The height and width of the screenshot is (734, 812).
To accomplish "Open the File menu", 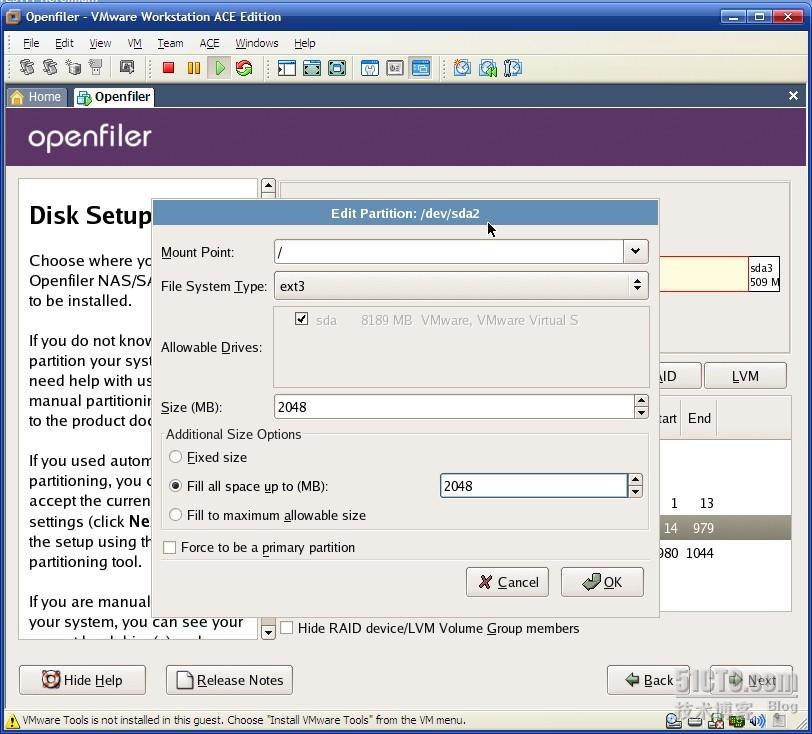I will coord(31,43).
